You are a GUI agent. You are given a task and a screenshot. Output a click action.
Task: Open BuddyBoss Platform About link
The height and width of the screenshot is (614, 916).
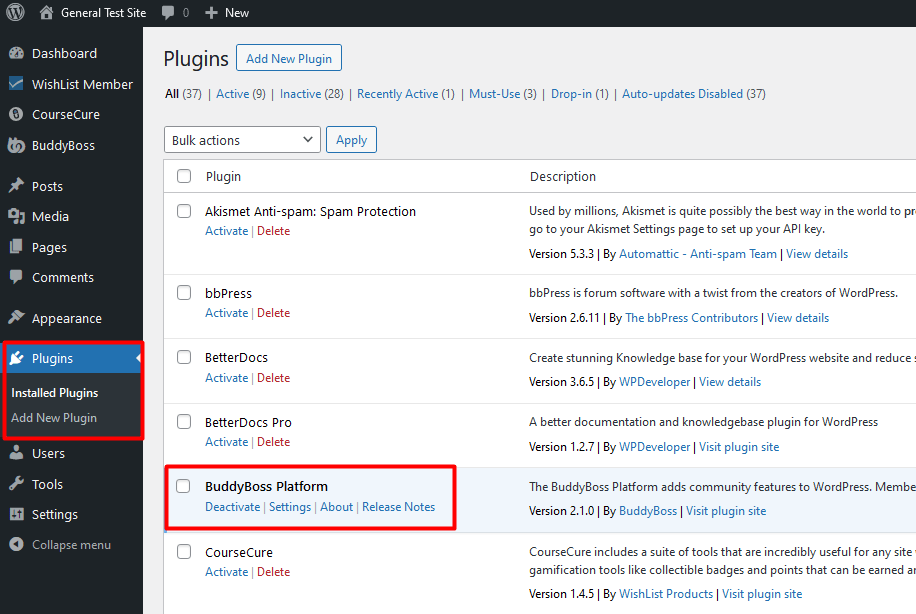[336, 507]
